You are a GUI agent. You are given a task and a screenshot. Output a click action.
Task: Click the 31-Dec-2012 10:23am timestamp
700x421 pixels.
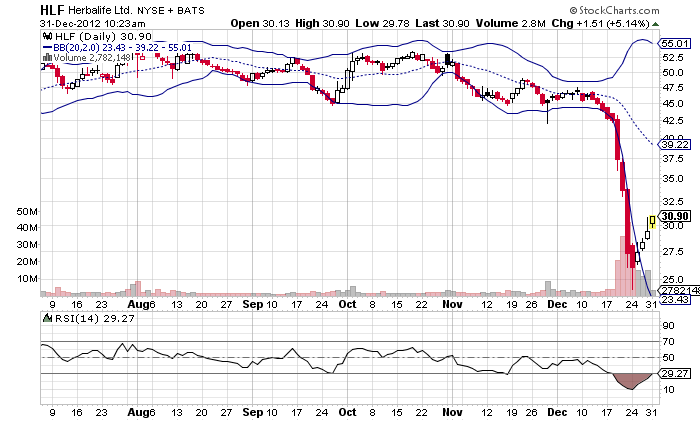[92, 24]
